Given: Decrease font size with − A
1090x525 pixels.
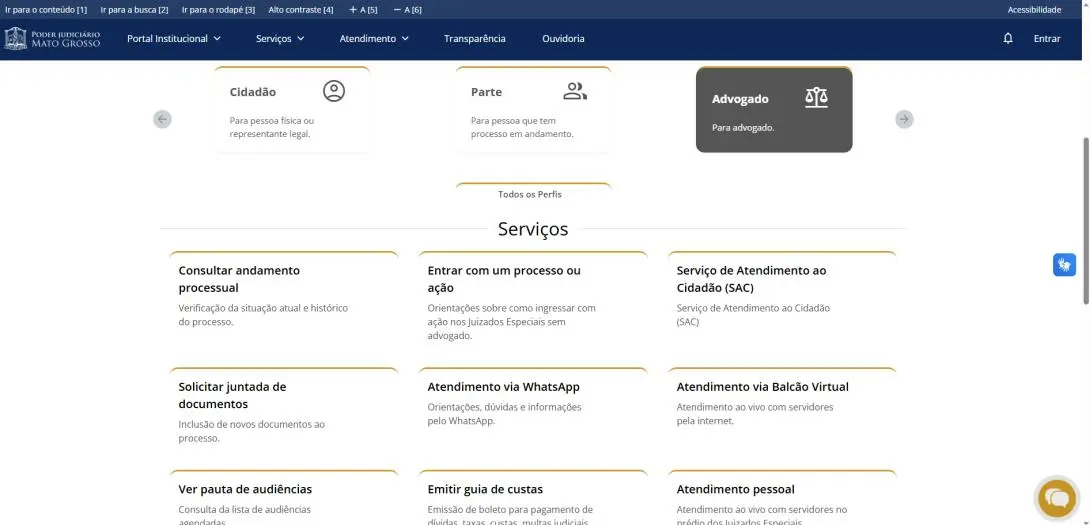Looking at the screenshot, I should coord(407,10).
